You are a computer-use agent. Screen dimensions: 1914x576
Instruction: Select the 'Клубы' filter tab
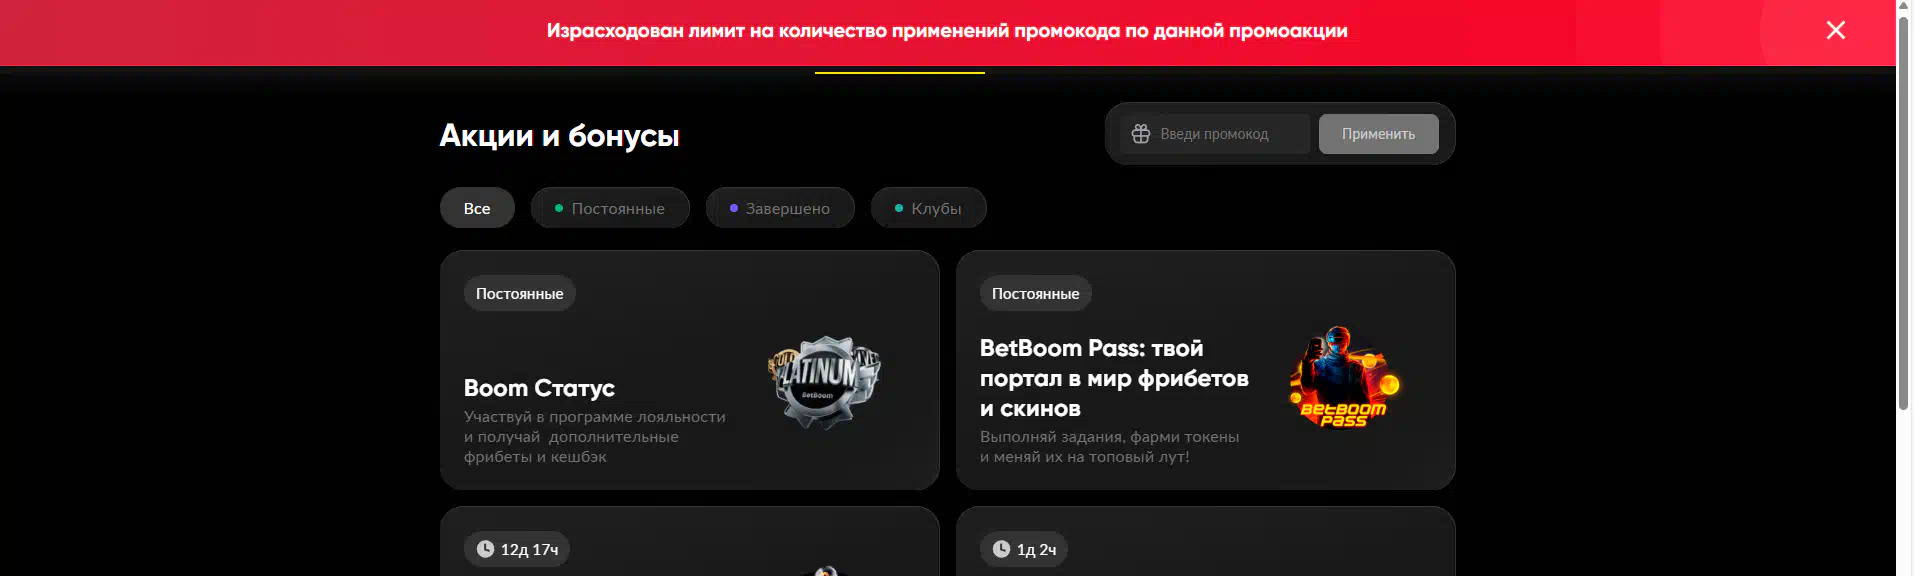928,208
